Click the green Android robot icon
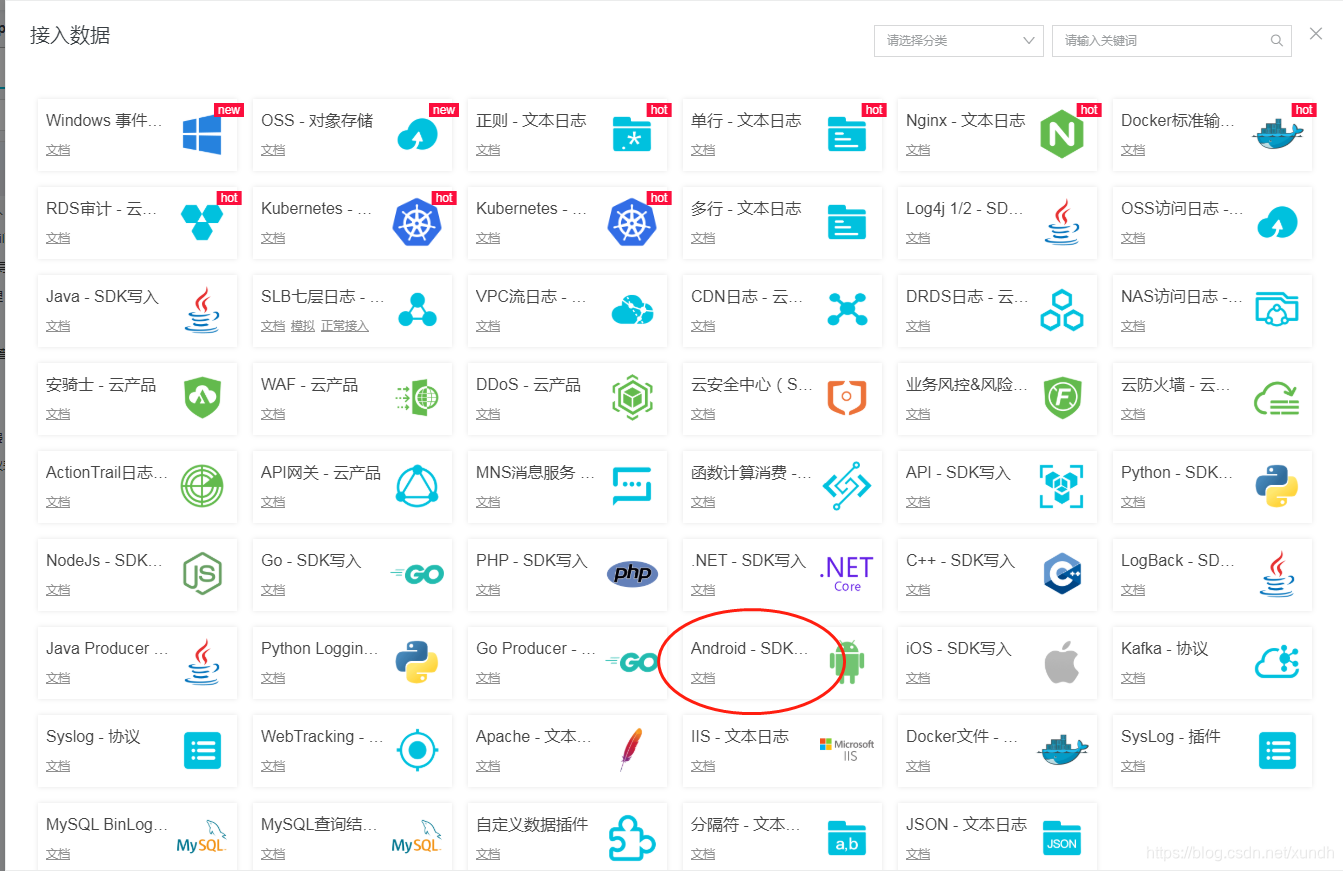This screenshot has height=871, width=1343. [847, 662]
